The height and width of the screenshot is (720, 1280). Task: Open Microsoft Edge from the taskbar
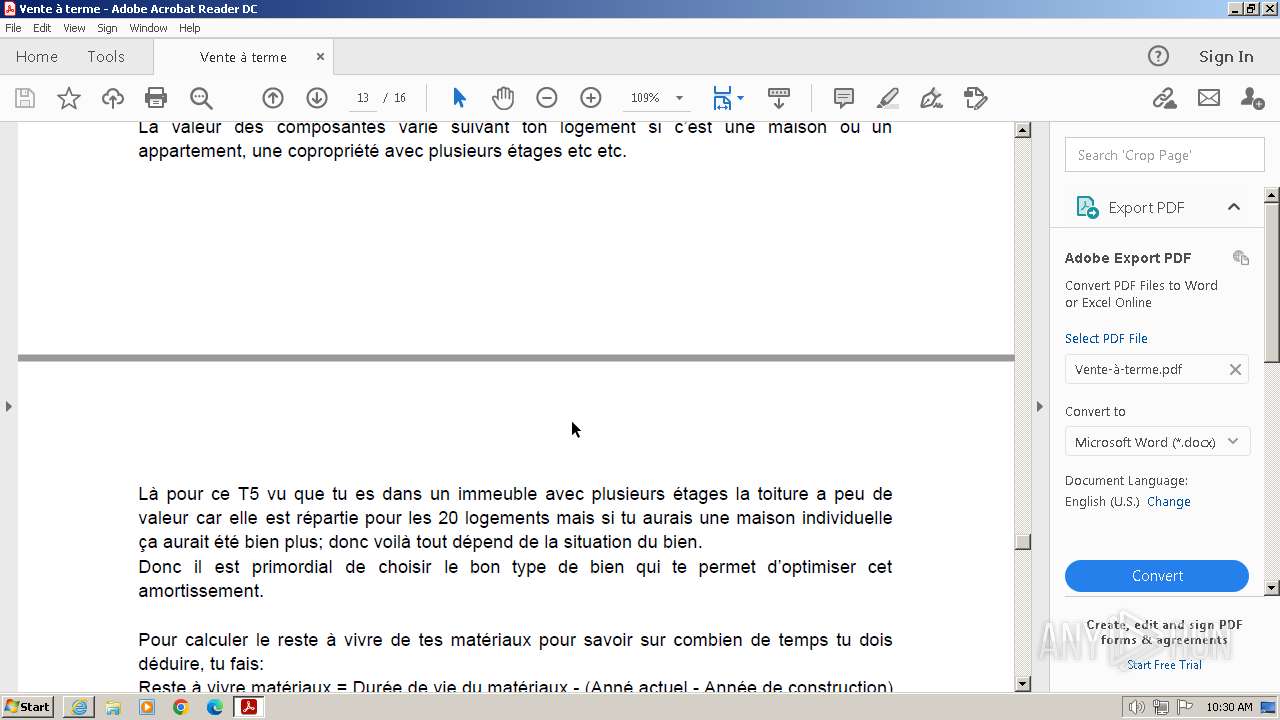215,707
